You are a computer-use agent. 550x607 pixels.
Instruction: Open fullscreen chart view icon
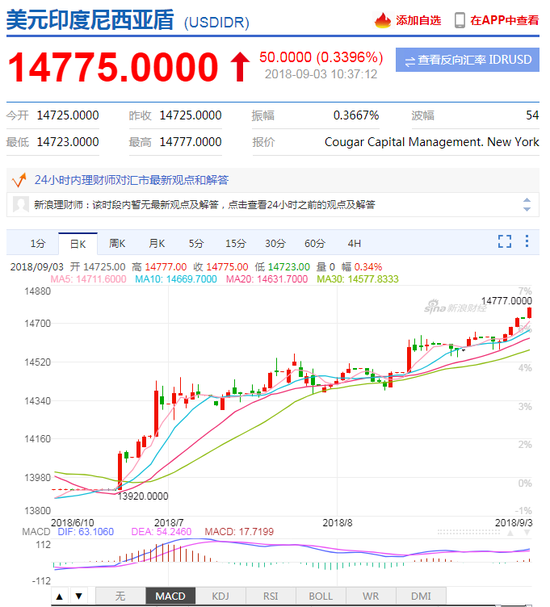tap(504, 241)
